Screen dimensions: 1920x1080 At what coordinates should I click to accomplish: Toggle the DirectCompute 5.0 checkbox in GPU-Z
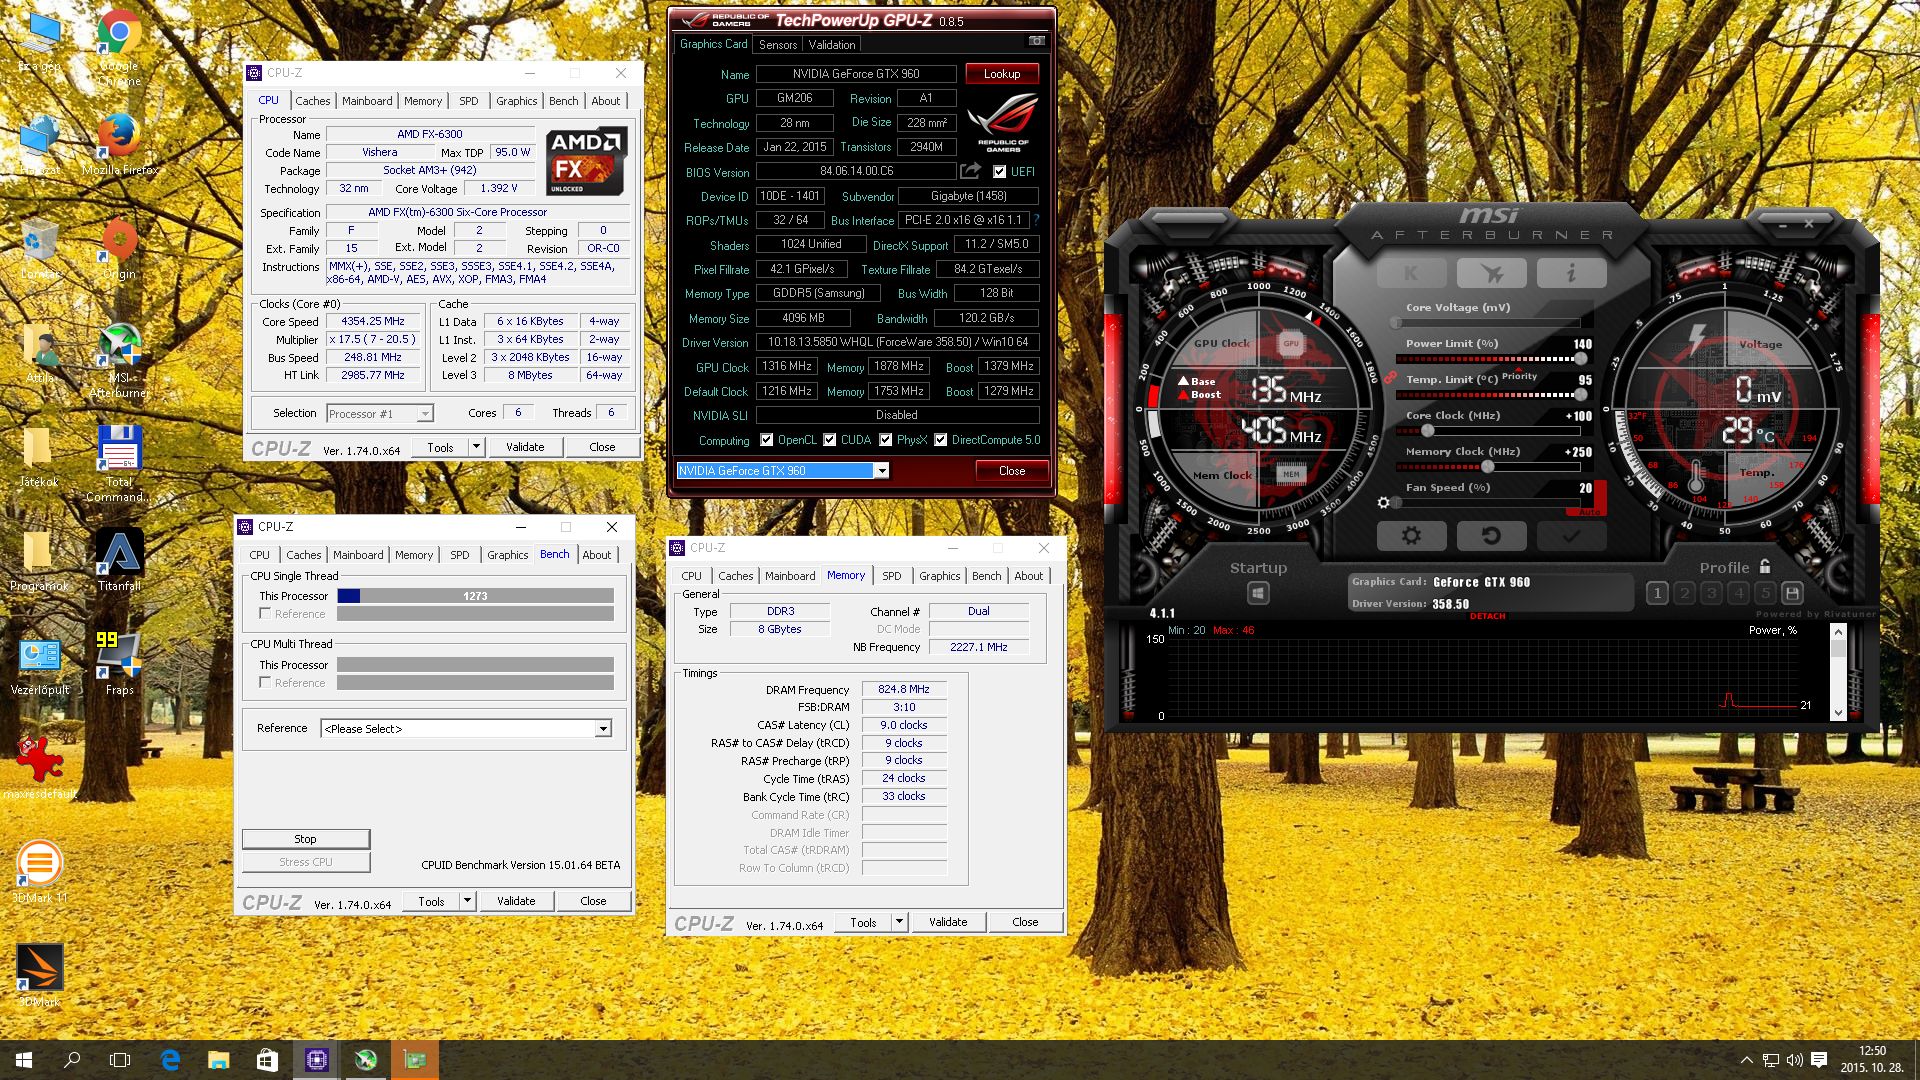coord(940,440)
